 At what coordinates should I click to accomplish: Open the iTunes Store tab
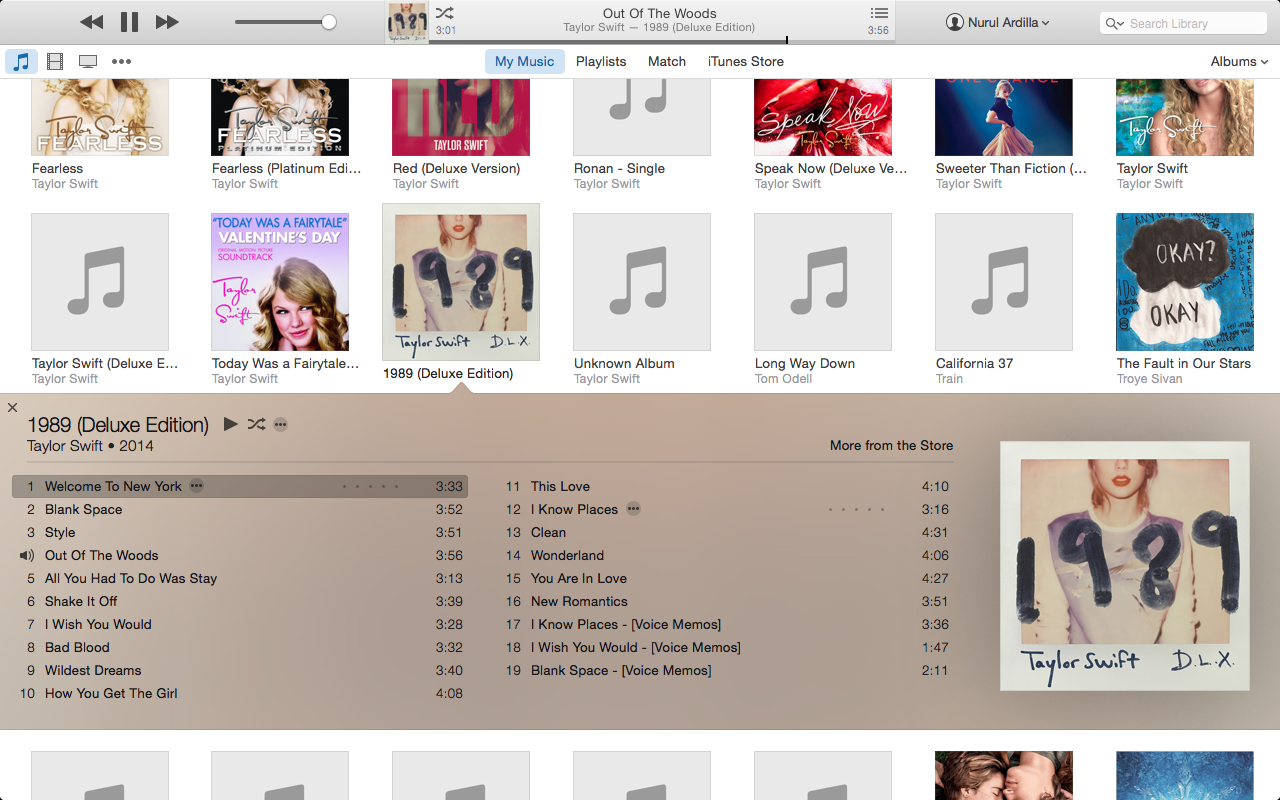click(x=746, y=61)
